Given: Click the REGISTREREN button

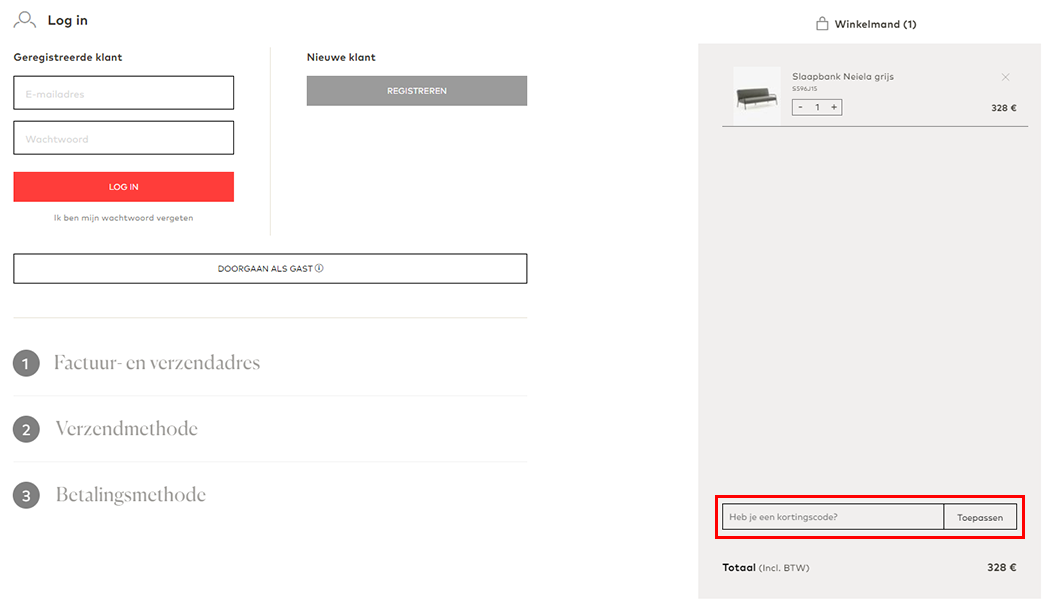Looking at the screenshot, I should click(417, 91).
